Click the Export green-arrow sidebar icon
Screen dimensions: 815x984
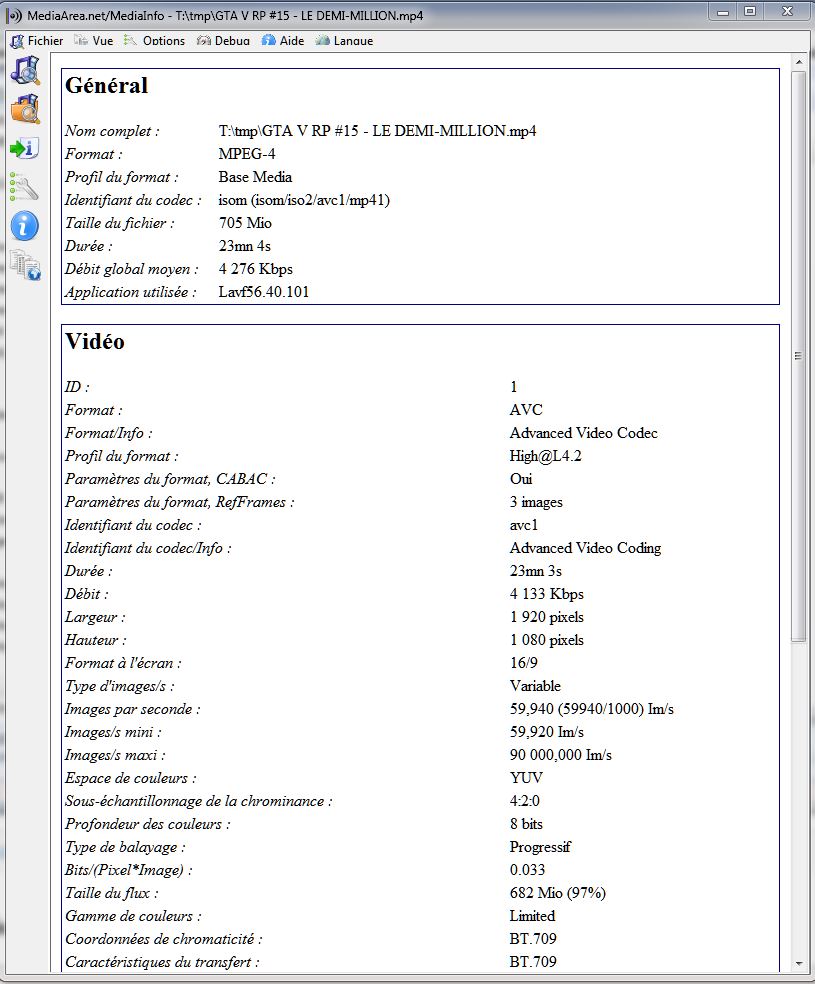point(24,148)
